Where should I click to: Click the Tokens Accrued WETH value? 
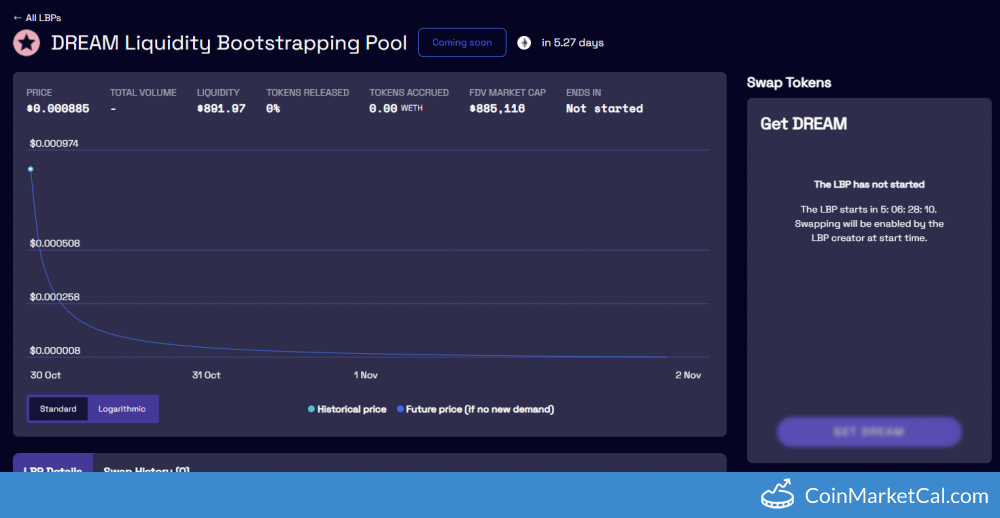[395, 109]
